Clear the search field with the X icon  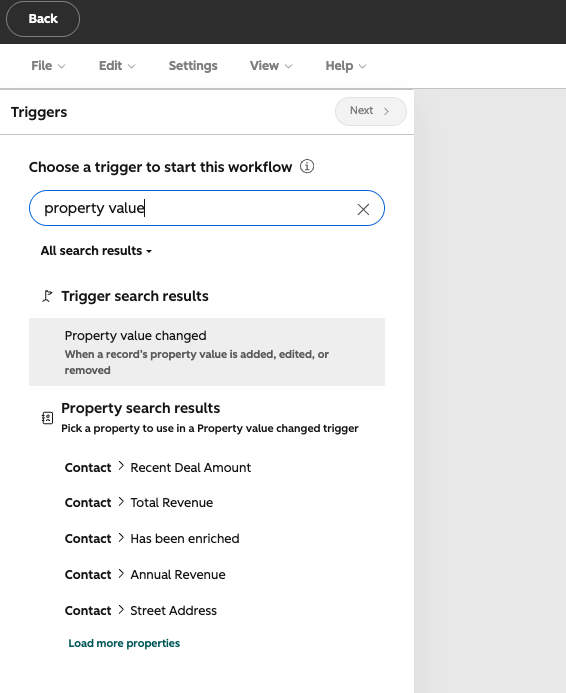point(363,209)
